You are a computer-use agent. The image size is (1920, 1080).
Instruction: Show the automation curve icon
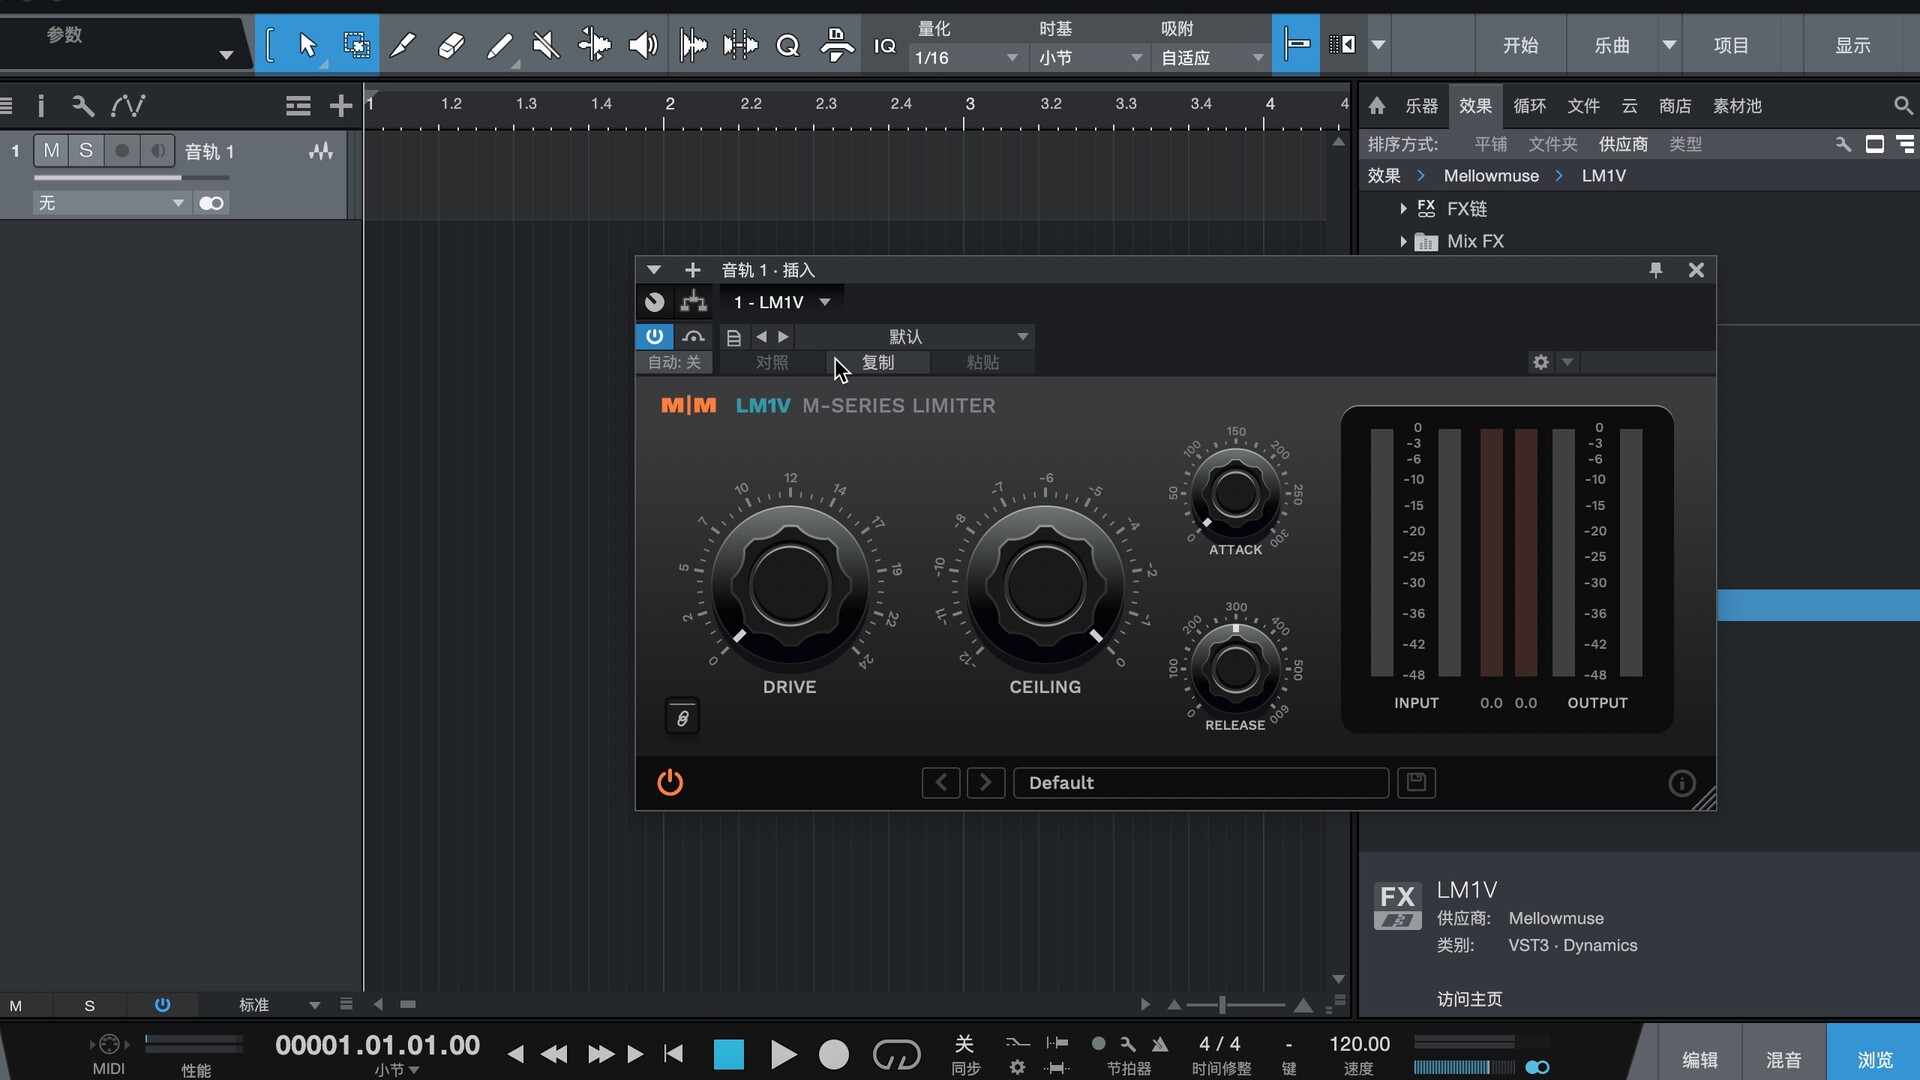pos(128,105)
